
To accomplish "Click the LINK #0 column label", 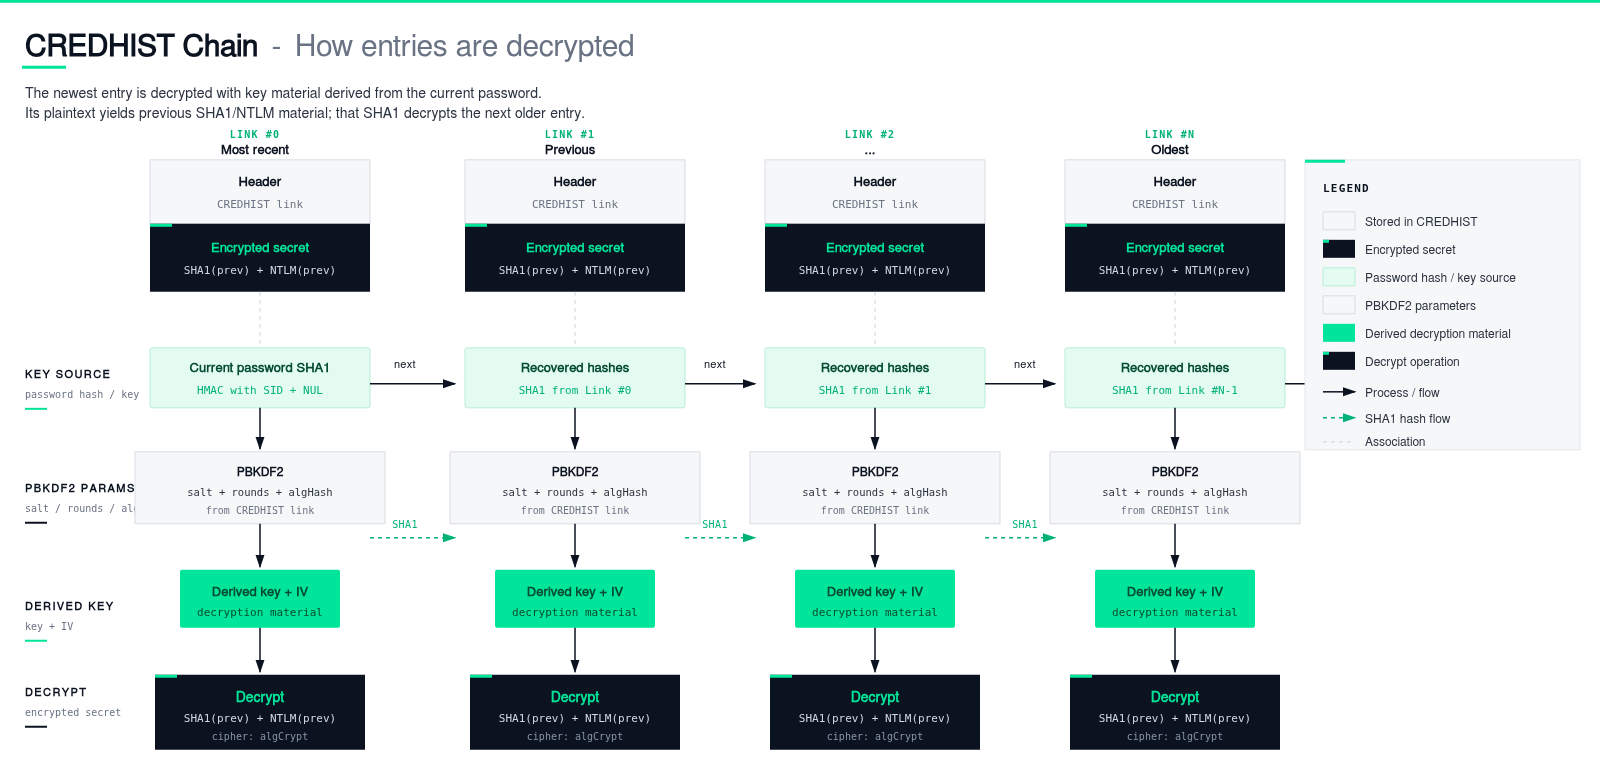I will [255, 134].
